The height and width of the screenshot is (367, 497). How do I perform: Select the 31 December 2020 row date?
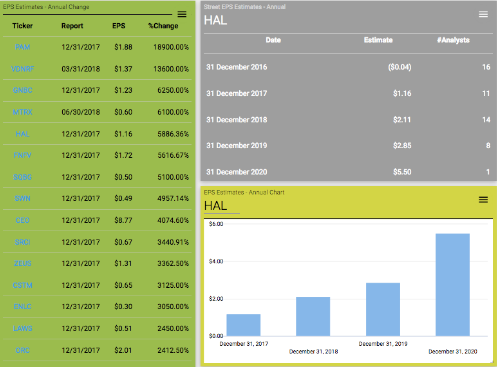pos(237,172)
